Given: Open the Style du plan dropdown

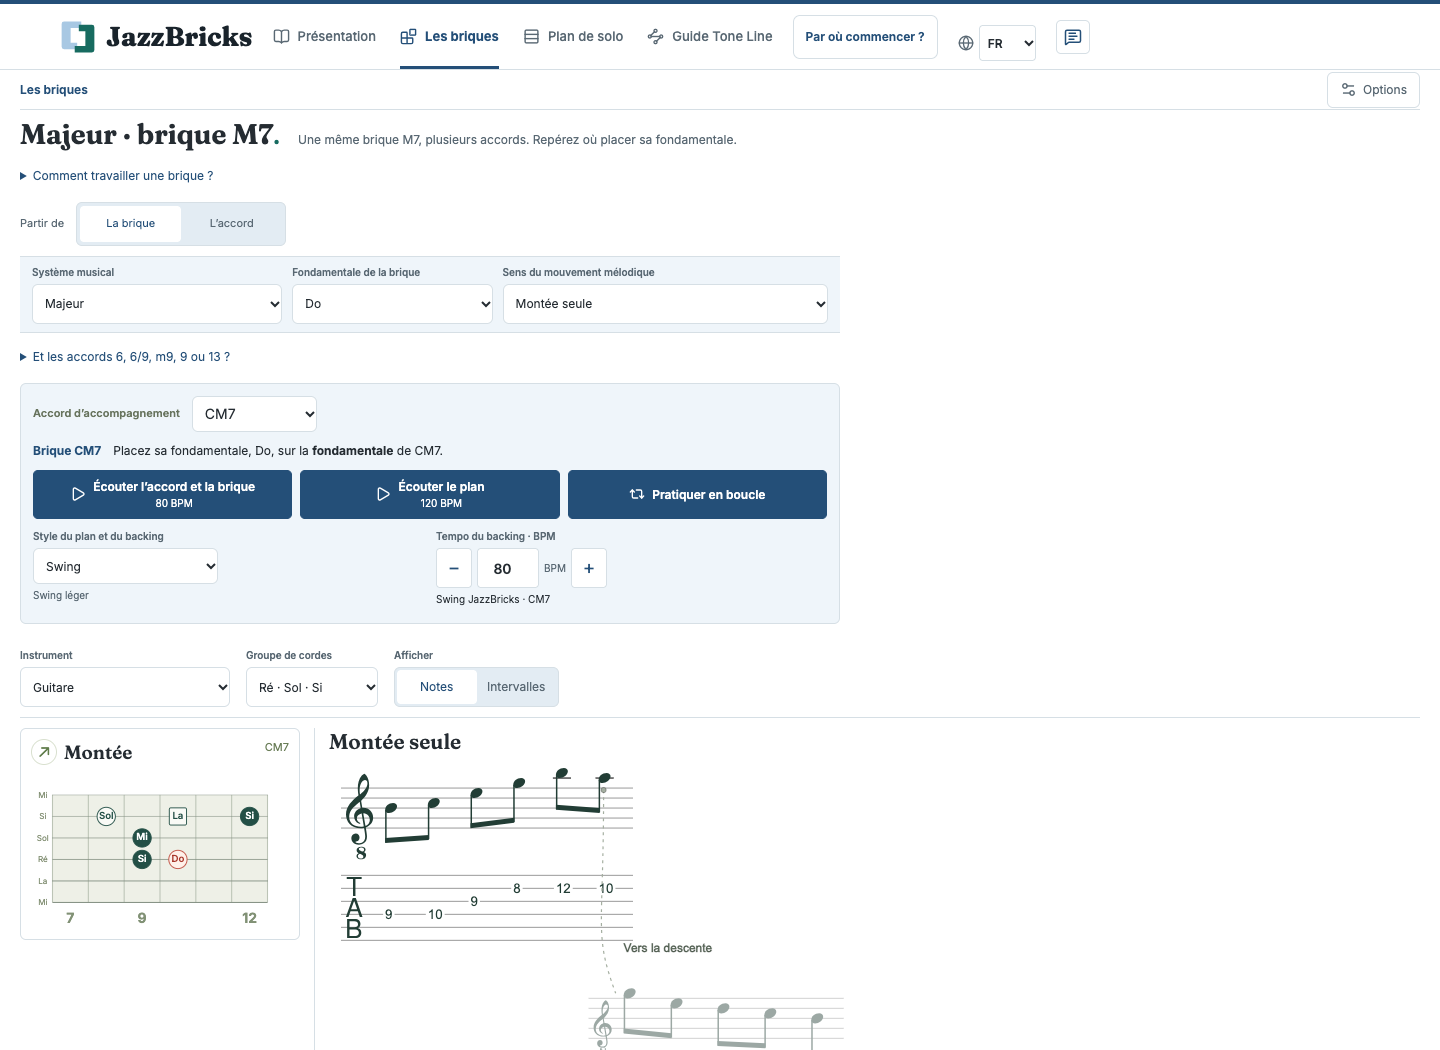Looking at the screenshot, I should pyautogui.click(x=125, y=566).
